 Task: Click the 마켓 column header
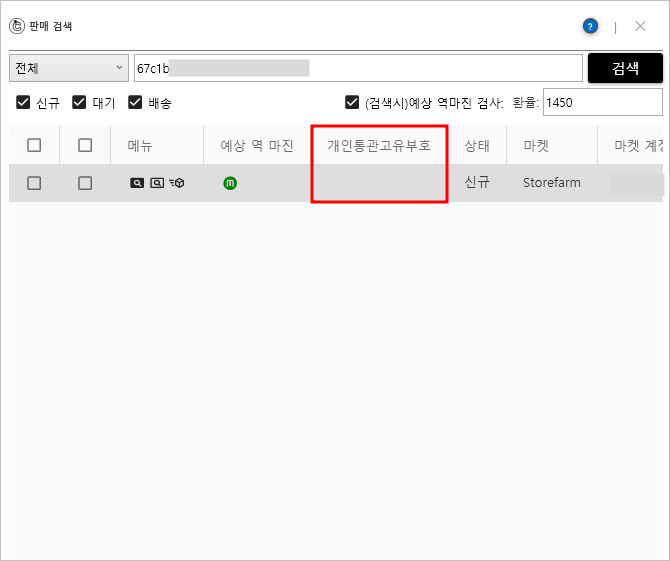pos(552,145)
